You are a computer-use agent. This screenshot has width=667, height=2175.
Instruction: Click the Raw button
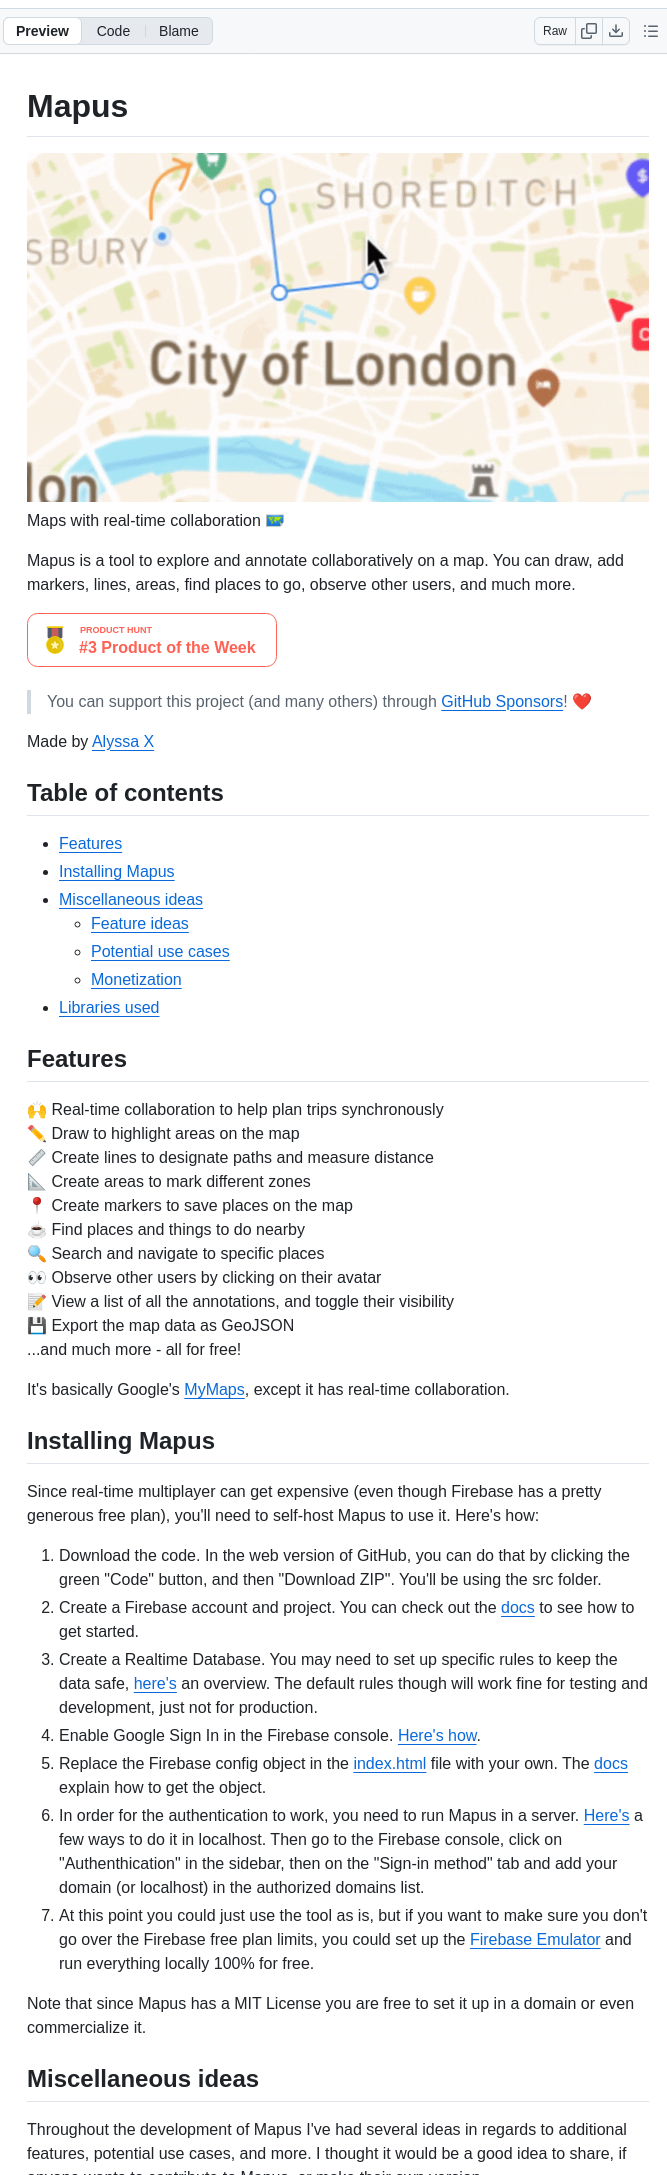coord(554,31)
